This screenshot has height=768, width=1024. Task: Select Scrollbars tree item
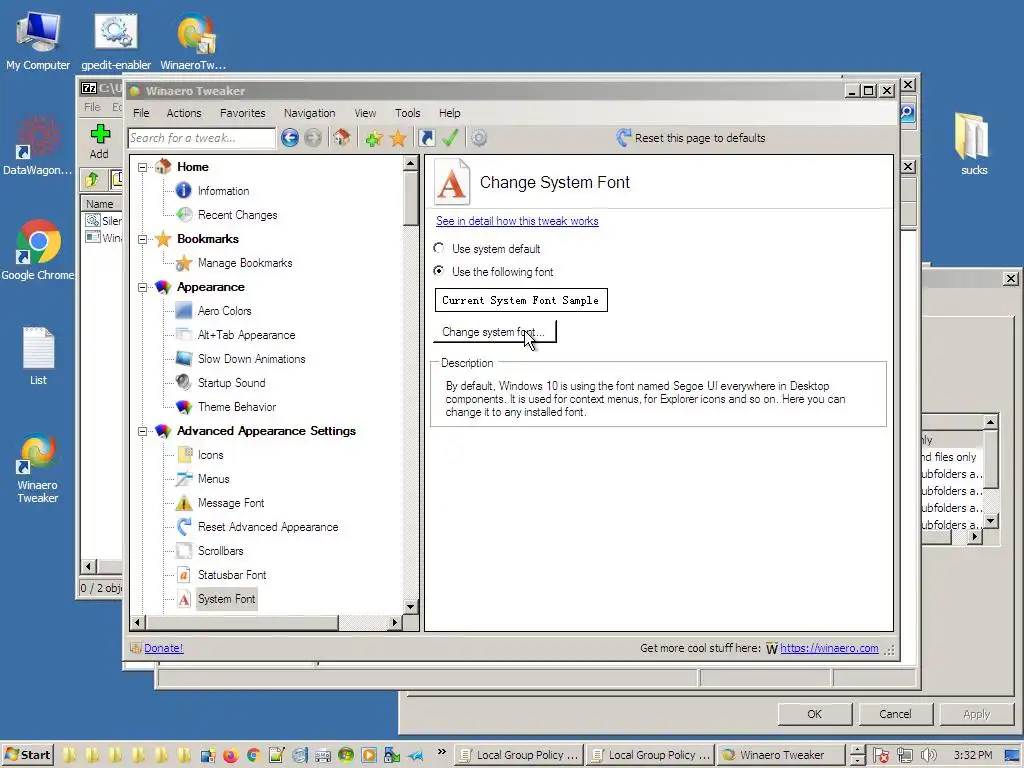coord(220,551)
